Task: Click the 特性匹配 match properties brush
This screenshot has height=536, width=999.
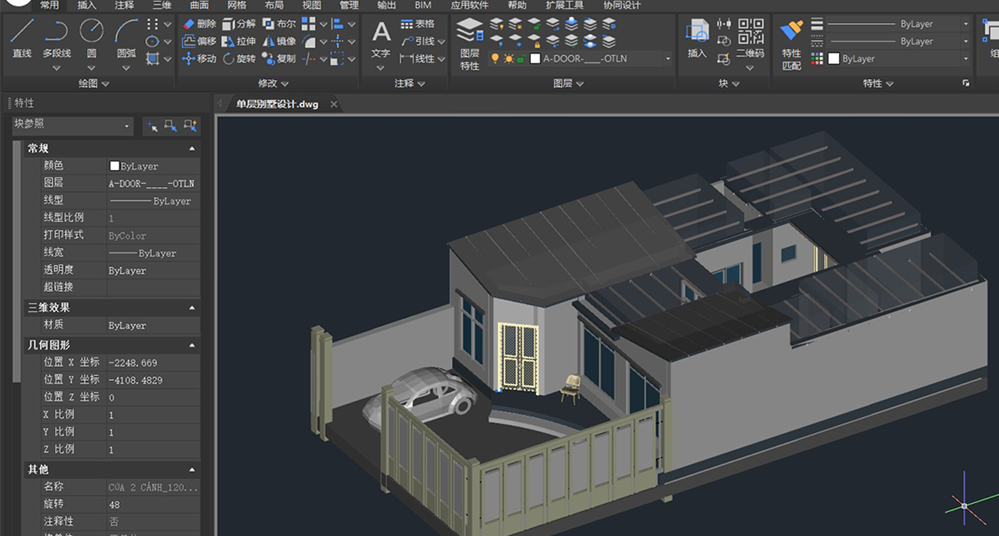Action: click(791, 45)
